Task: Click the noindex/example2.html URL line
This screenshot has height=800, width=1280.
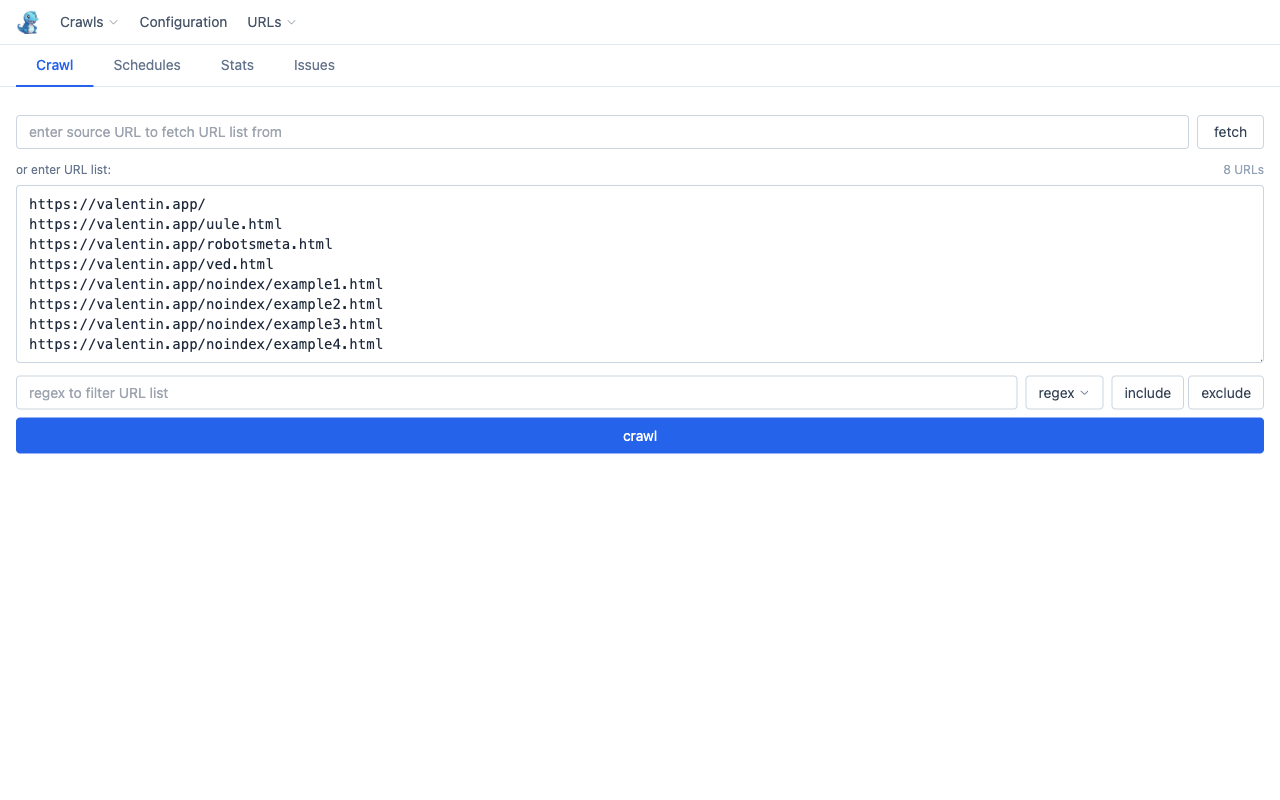Action: tap(206, 304)
